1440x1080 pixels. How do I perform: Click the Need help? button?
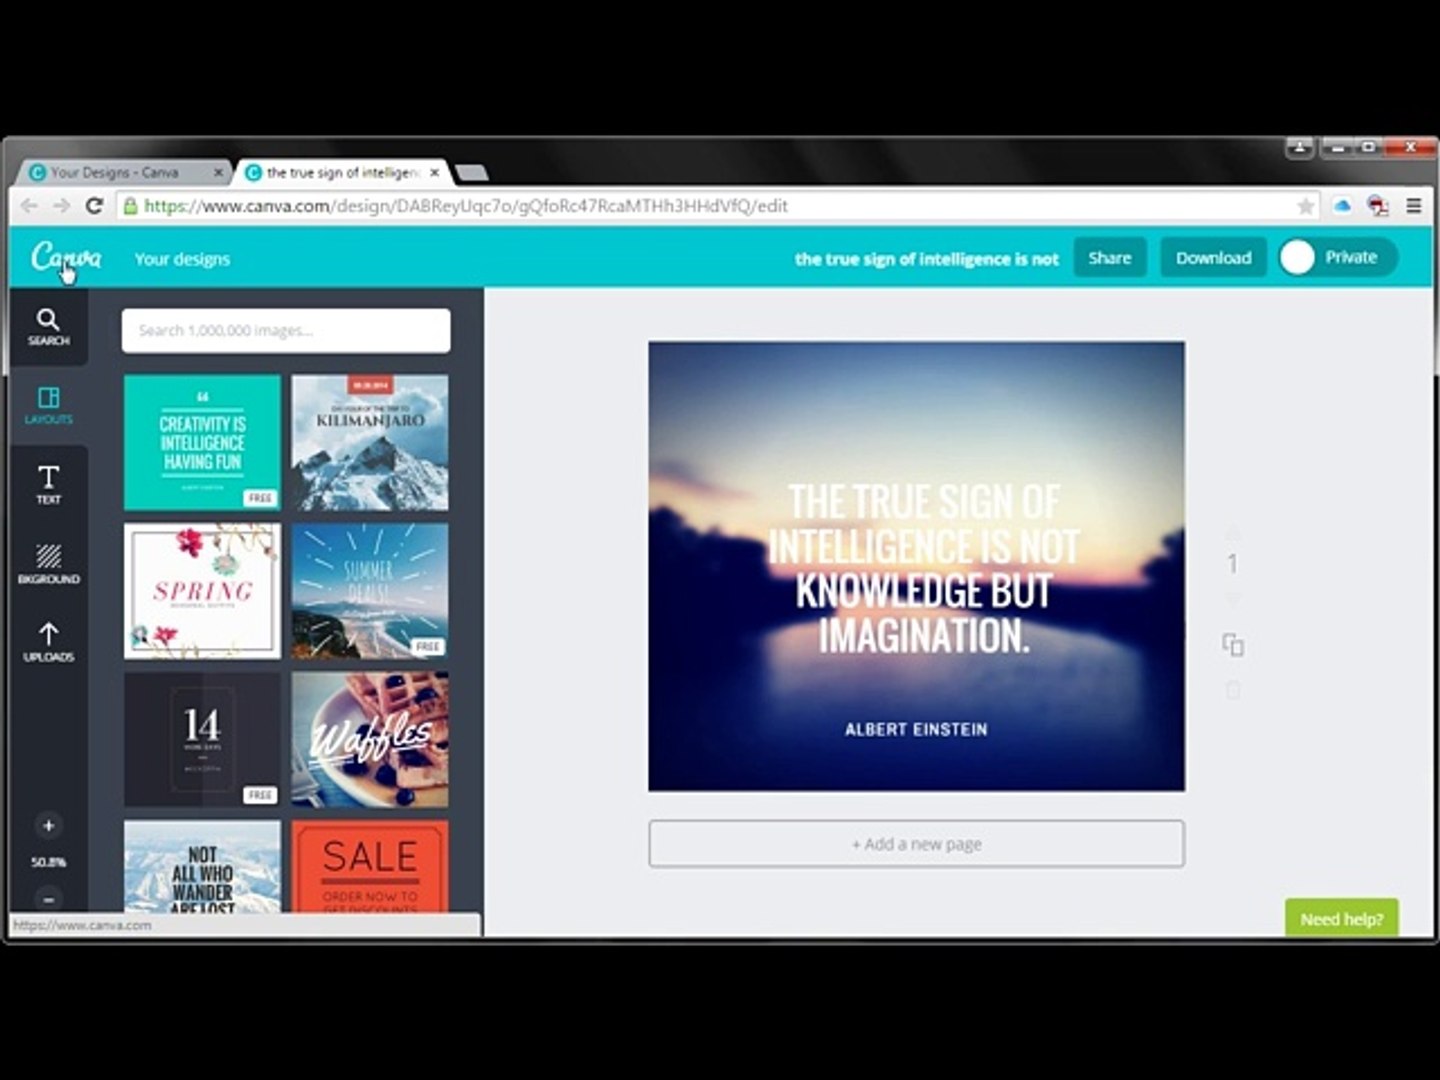pyautogui.click(x=1341, y=918)
